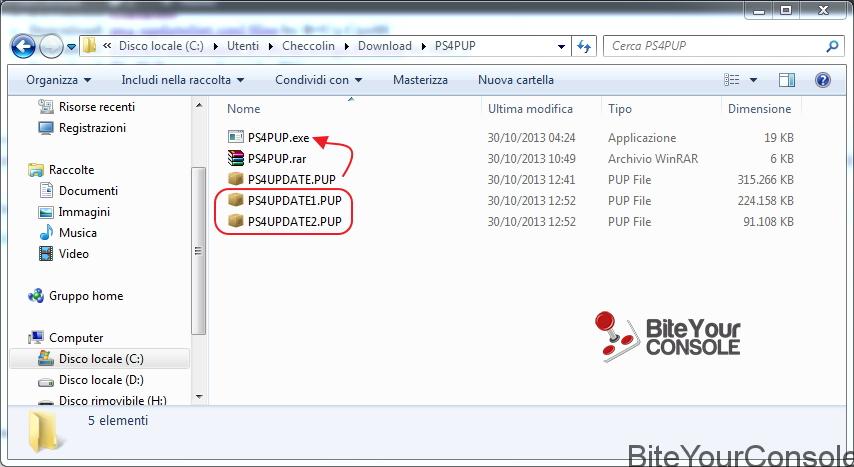Open Musica library

click(78, 233)
